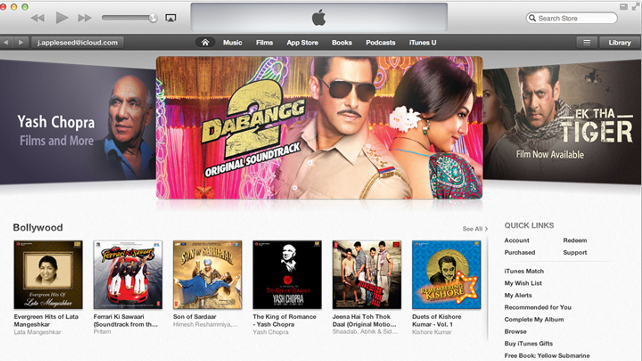Click the rewind playback button
Screen dimensions: 642x361
(38, 18)
